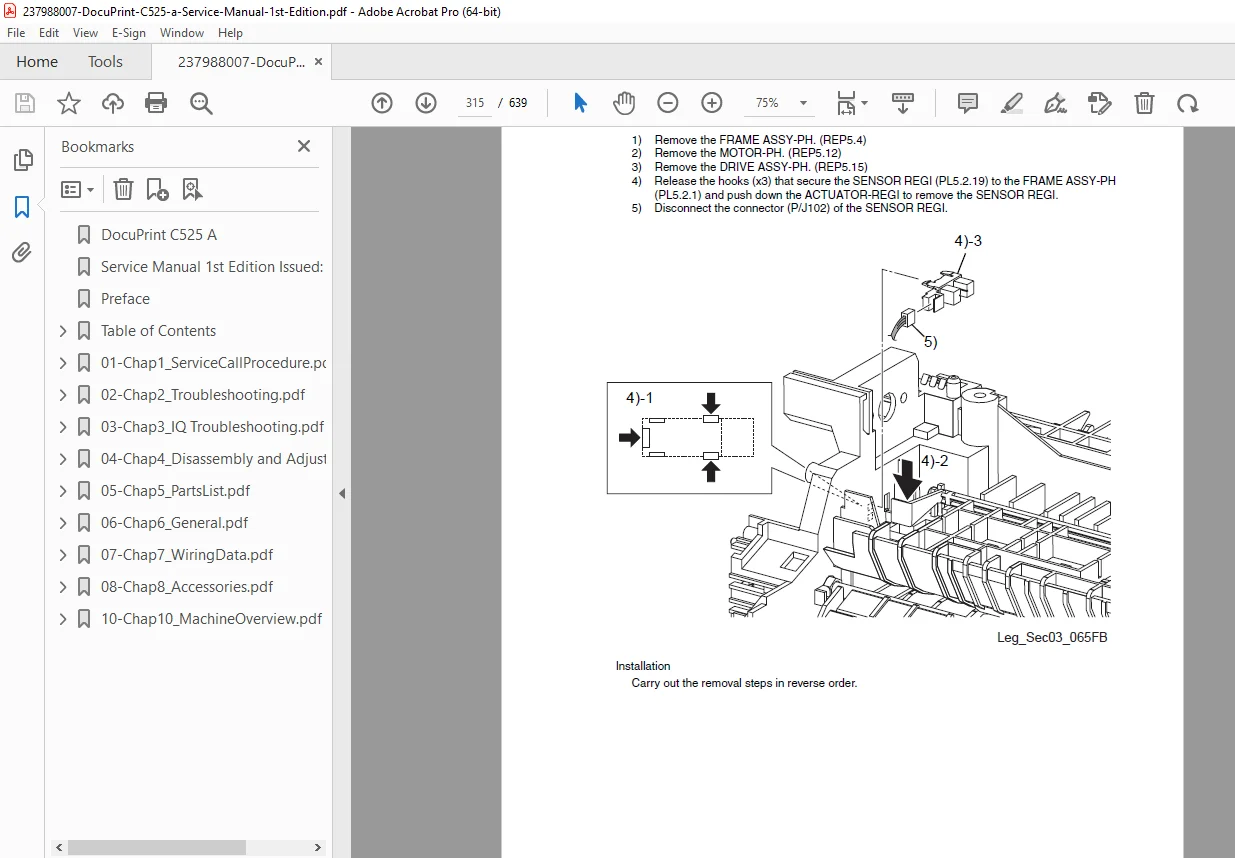Open the Preface bookmark
1235x858 pixels.
125,299
